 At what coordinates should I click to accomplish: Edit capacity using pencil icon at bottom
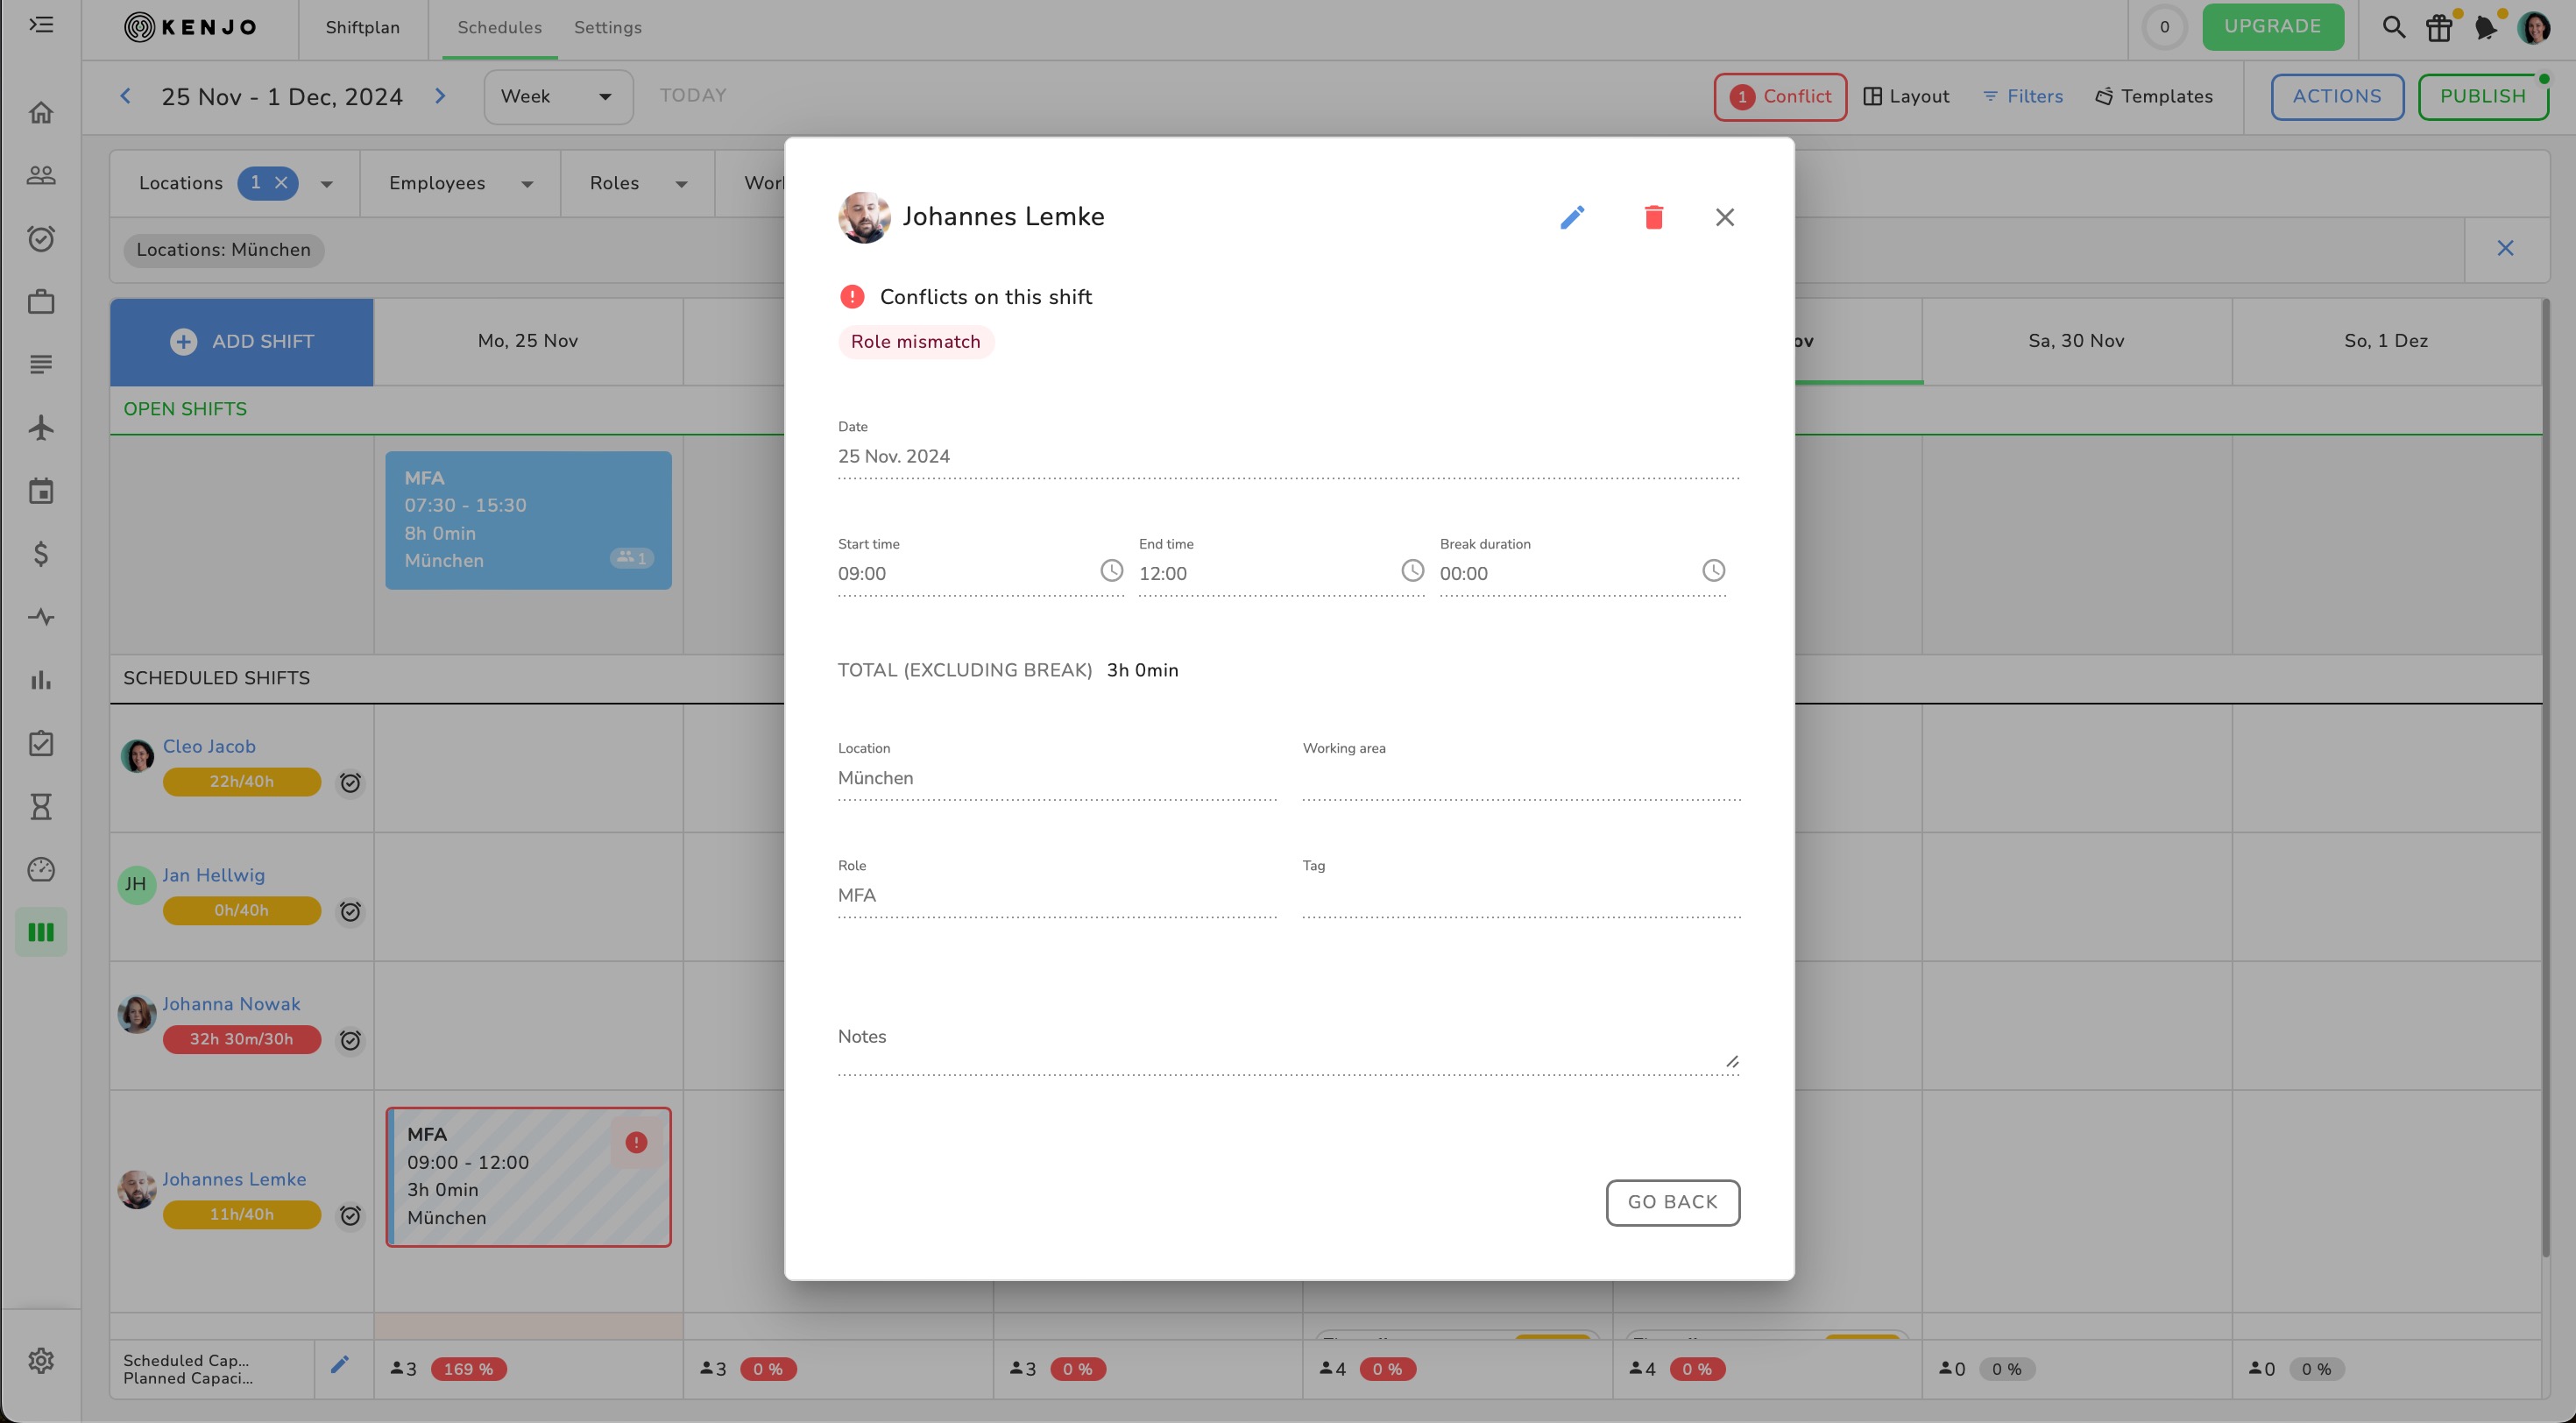click(x=340, y=1365)
